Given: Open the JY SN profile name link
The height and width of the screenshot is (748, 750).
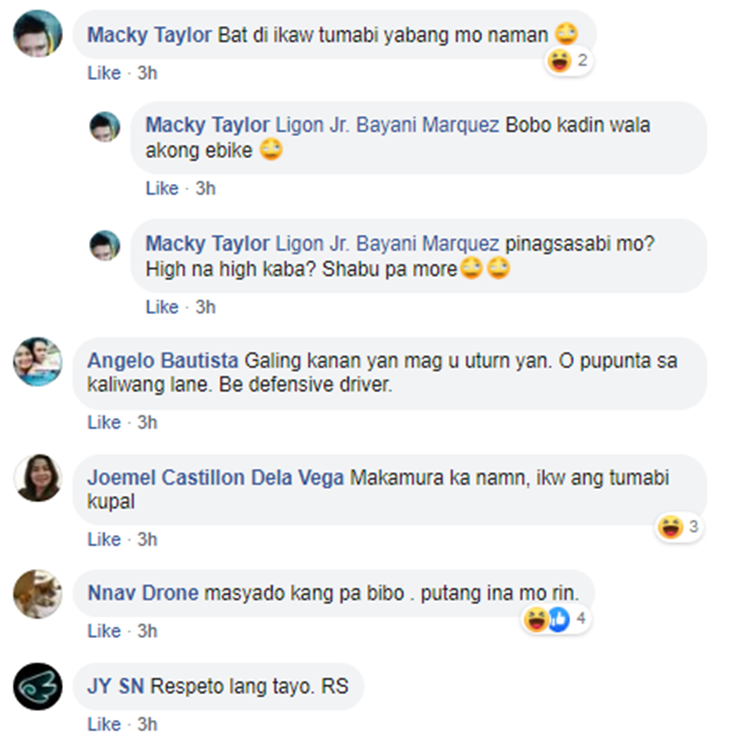Looking at the screenshot, I should click(x=116, y=686).
